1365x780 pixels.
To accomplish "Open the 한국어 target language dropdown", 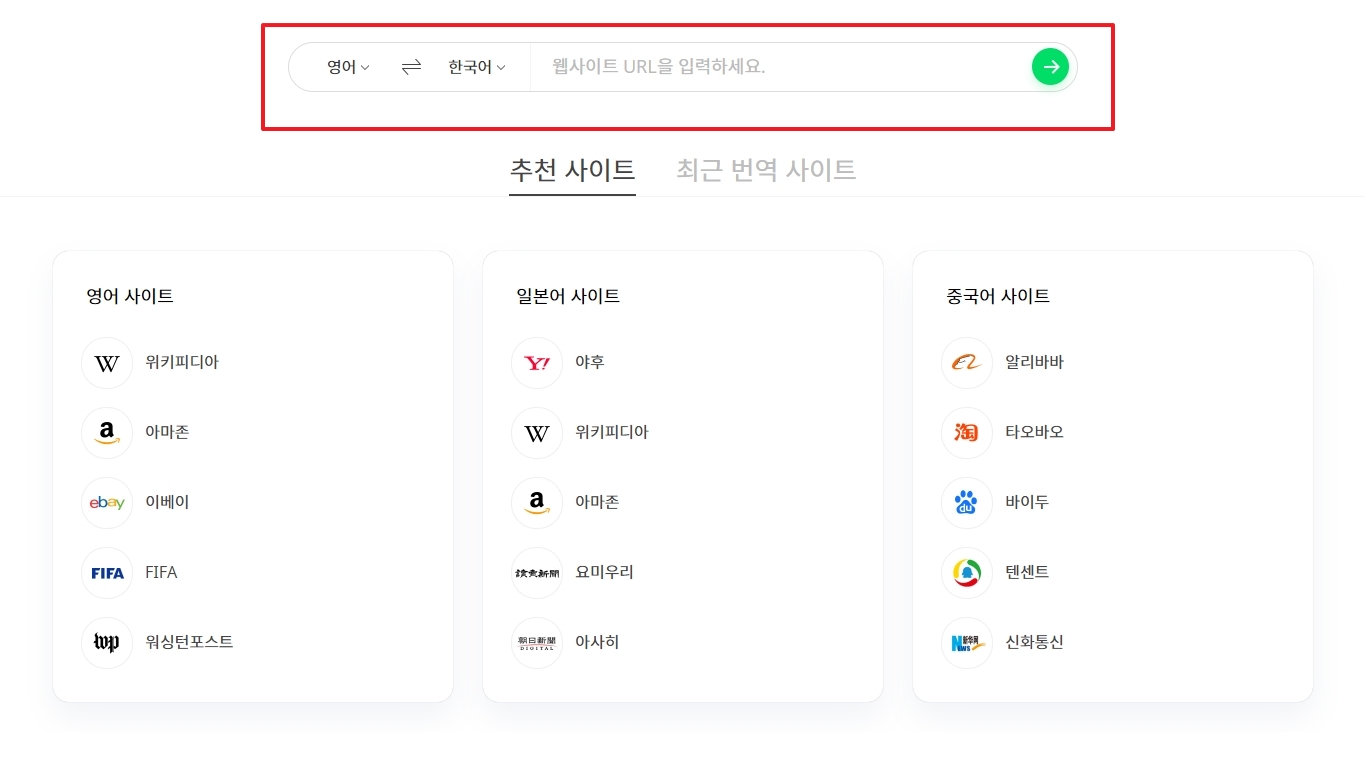I will (x=475, y=66).
